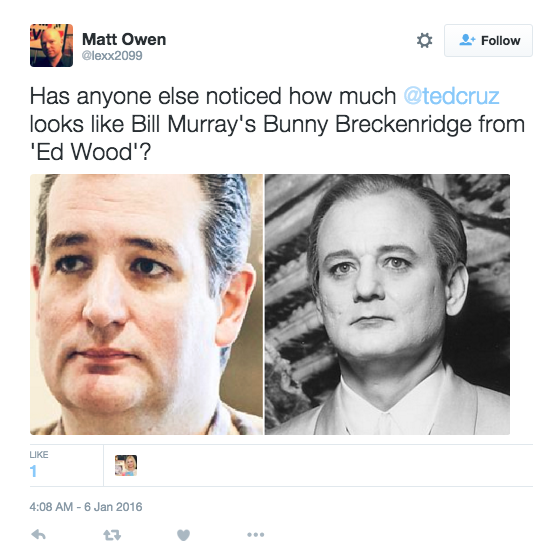
Task: Click the reply arrow icon
Action: click(39, 534)
